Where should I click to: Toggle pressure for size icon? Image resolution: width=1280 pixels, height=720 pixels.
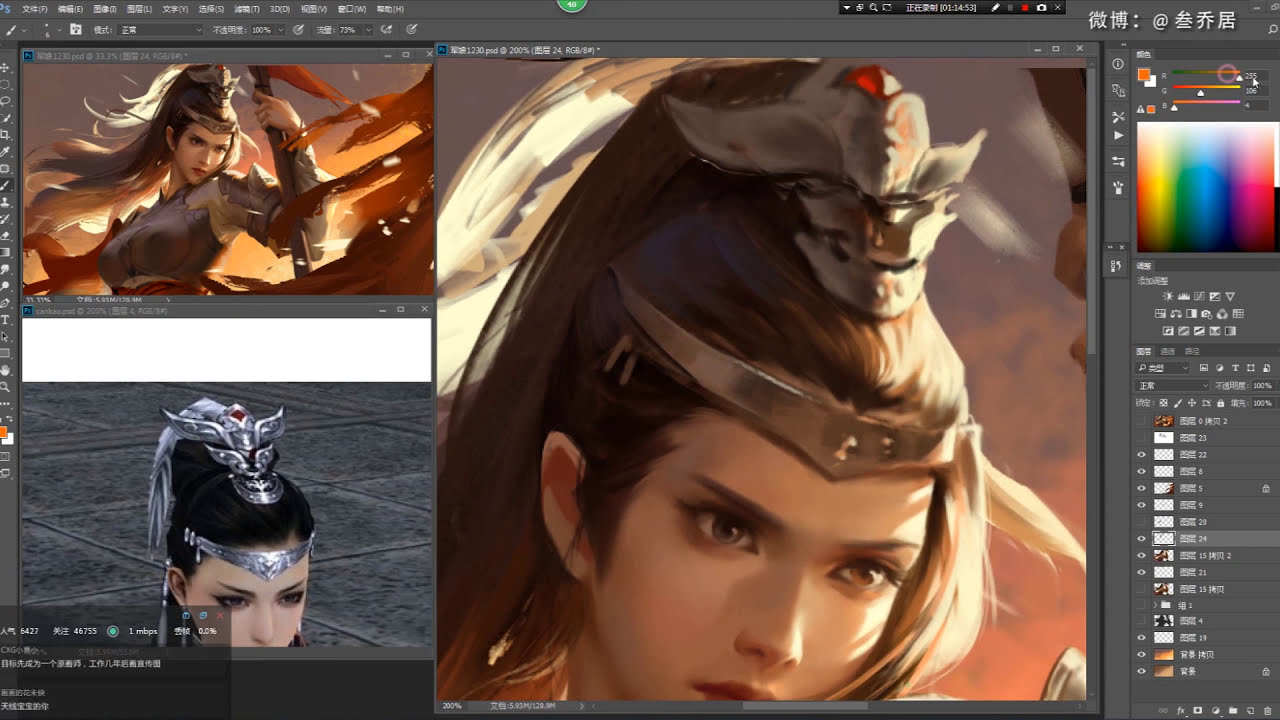413,30
